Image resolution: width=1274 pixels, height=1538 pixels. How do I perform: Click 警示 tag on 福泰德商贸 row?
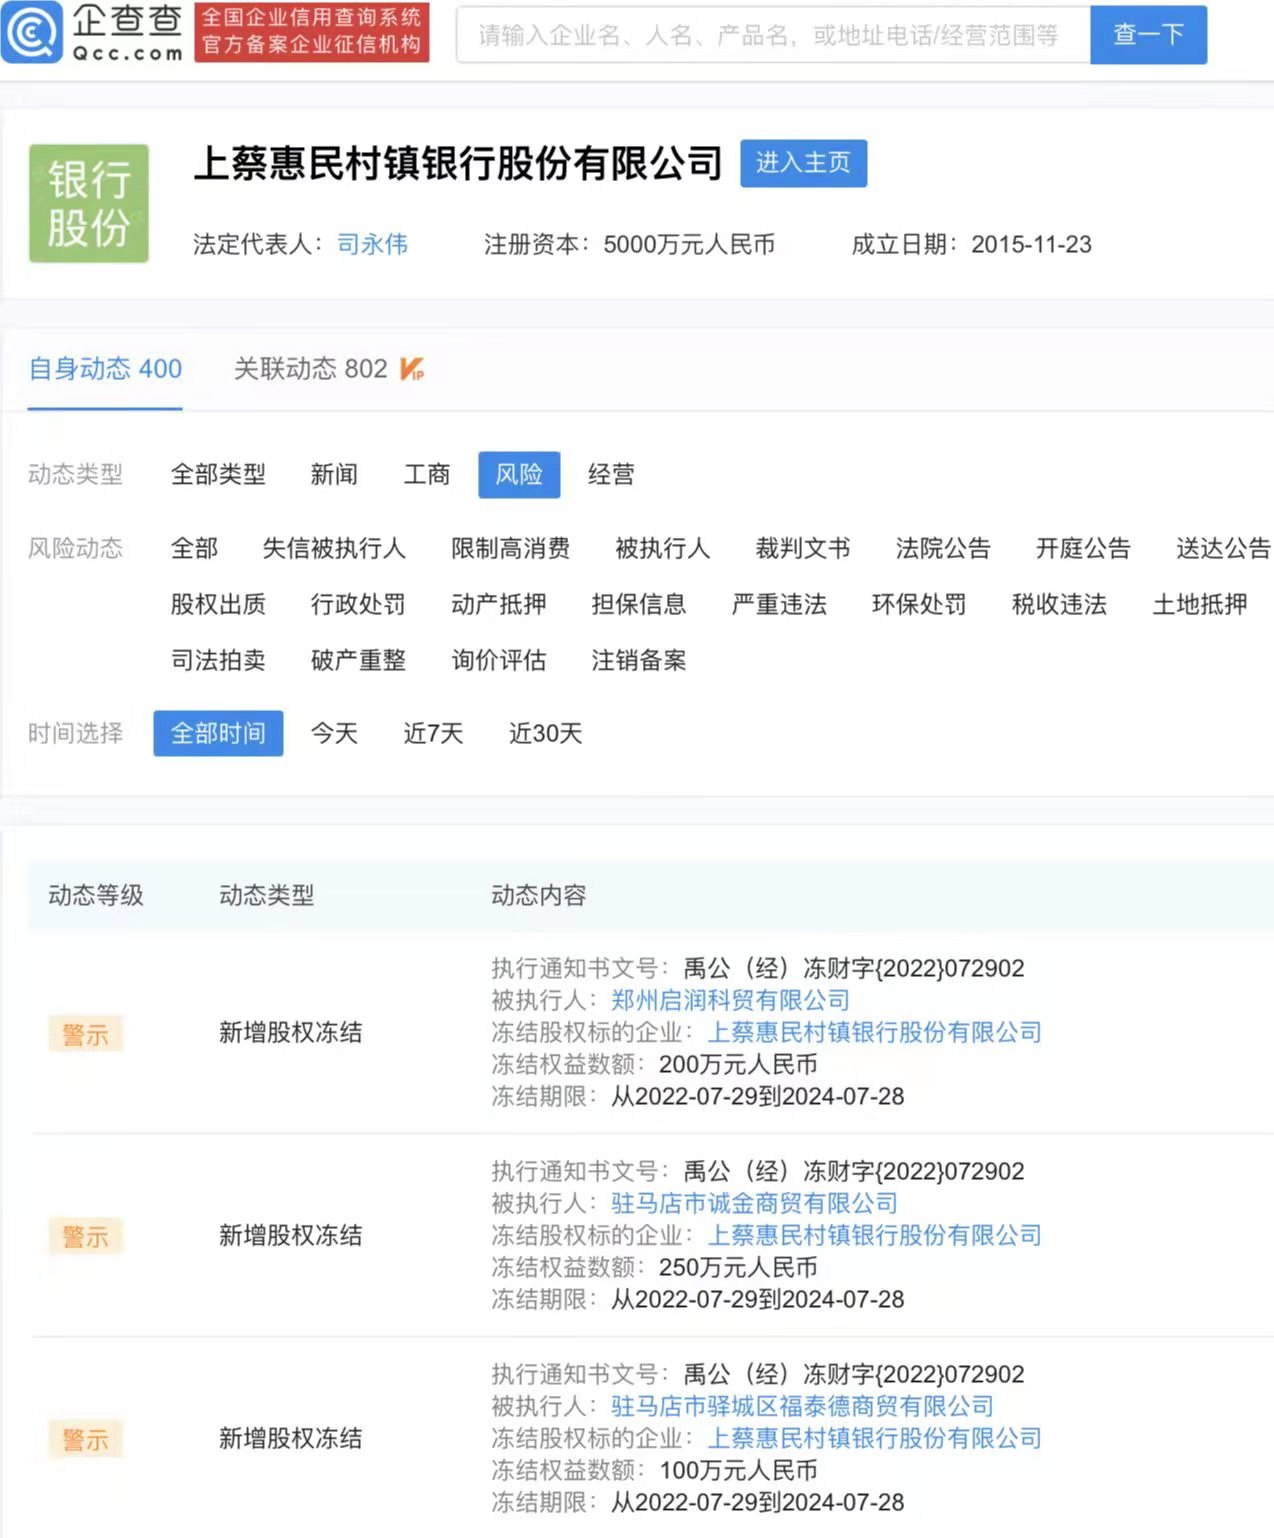tap(85, 1440)
